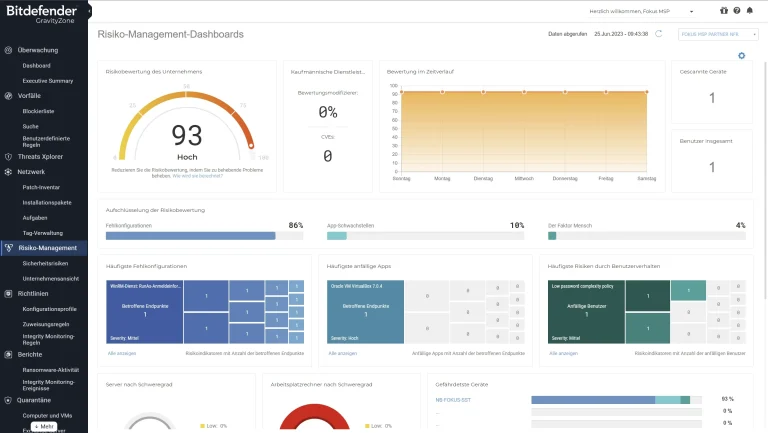Open the FOKUS MSP PARTNER NFR dropdown
Image resolution: width=768 pixels, height=433 pixels.
(719, 34)
